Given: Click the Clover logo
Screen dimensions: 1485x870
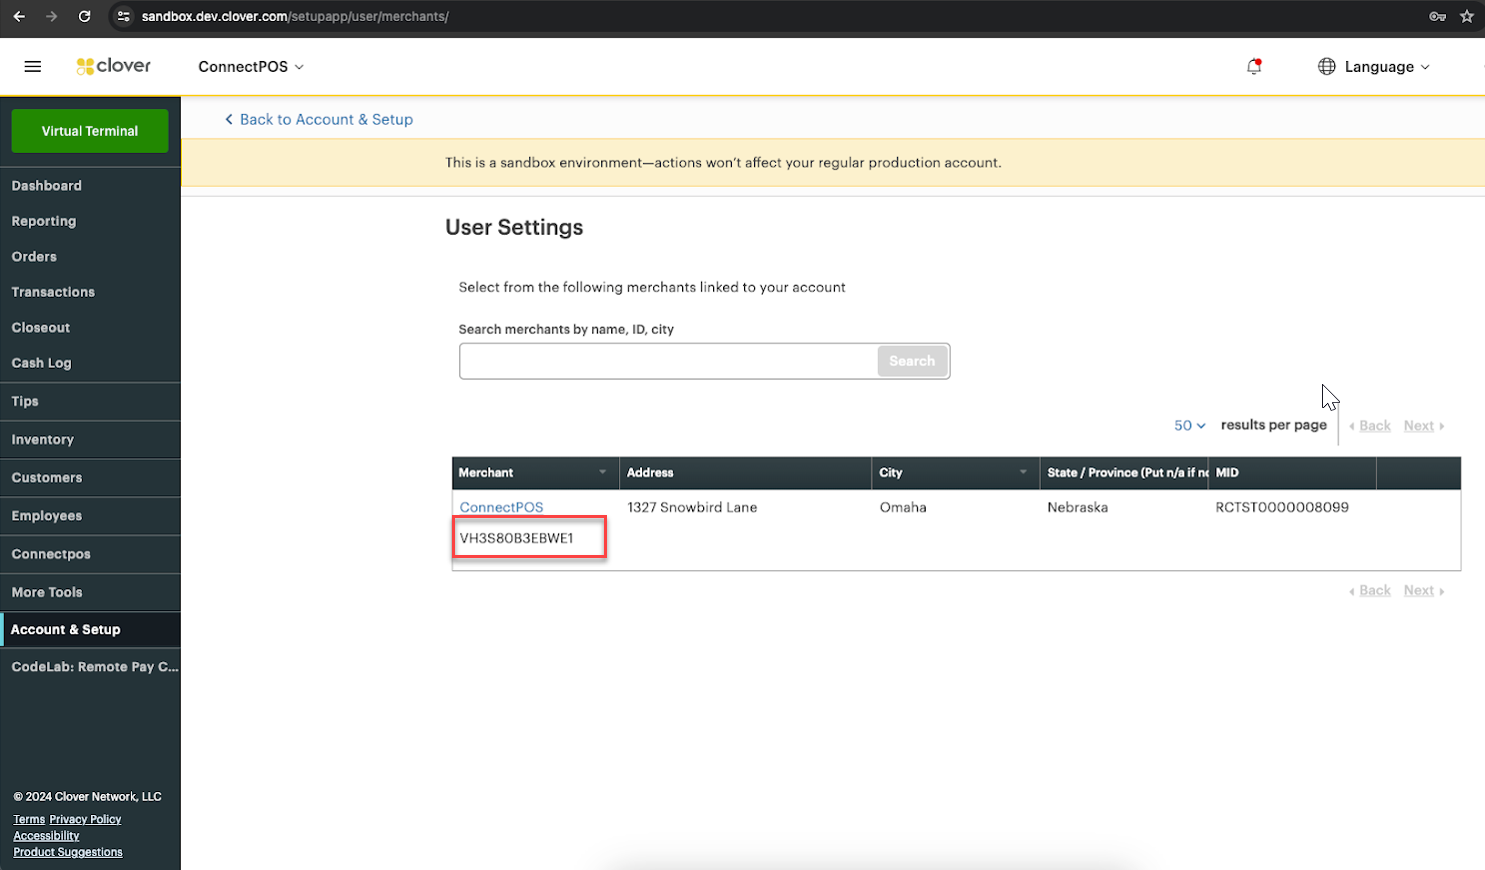Looking at the screenshot, I should (113, 66).
